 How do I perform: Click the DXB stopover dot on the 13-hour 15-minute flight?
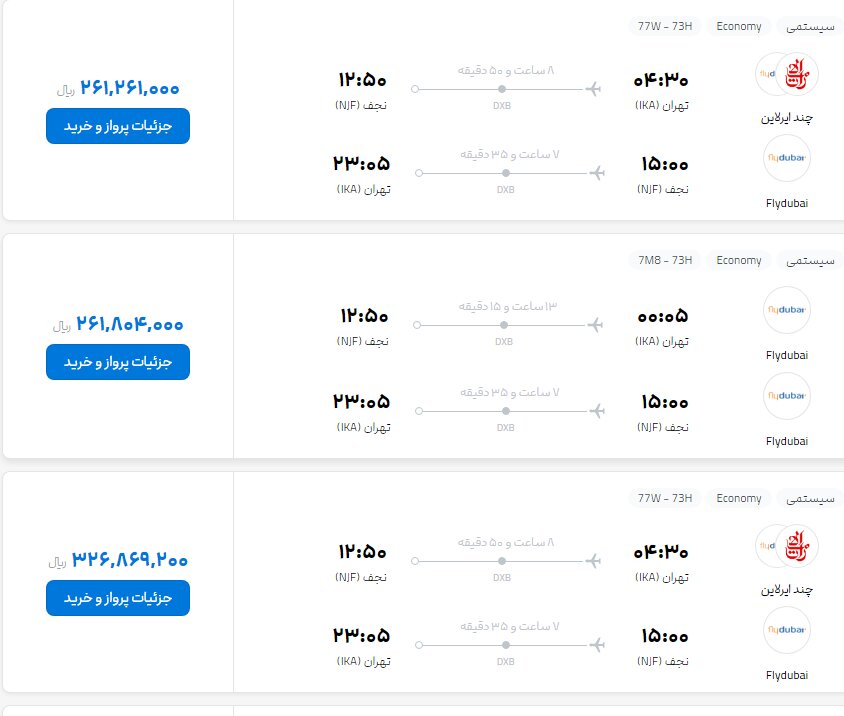coord(504,325)
